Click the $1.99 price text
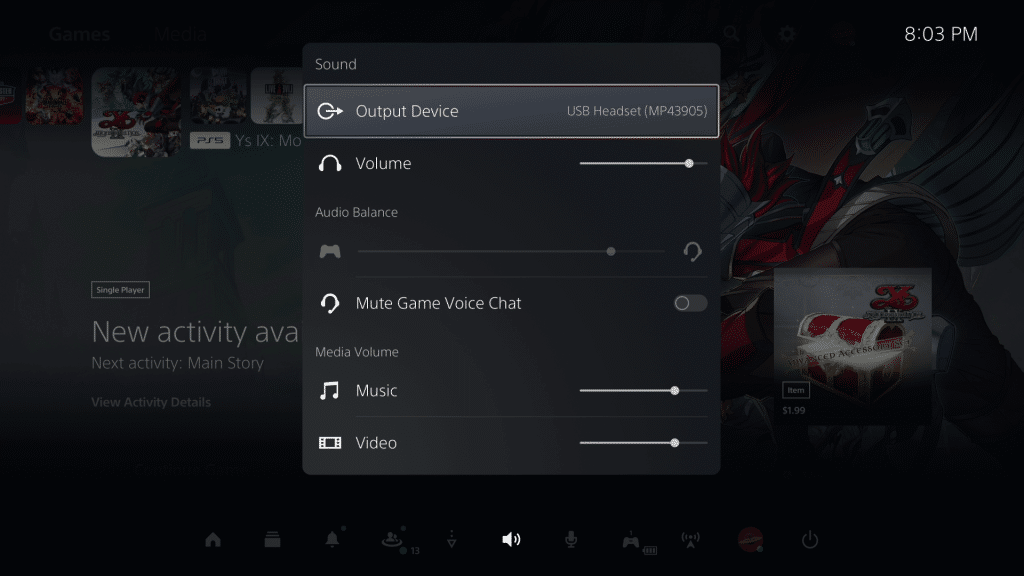This screenshot has height=576, width=1024. coord(793,410)
